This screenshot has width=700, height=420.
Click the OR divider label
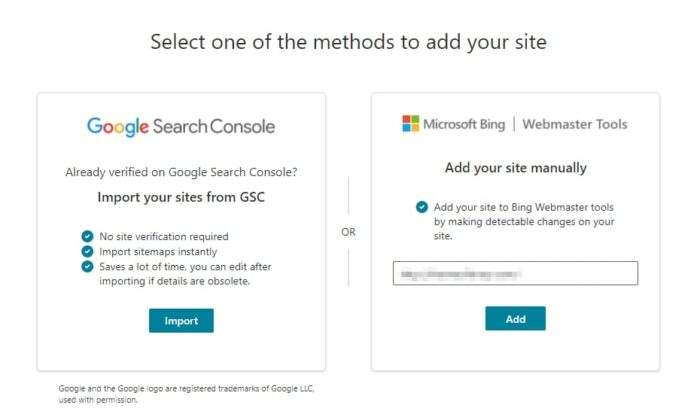click(348, 232)
